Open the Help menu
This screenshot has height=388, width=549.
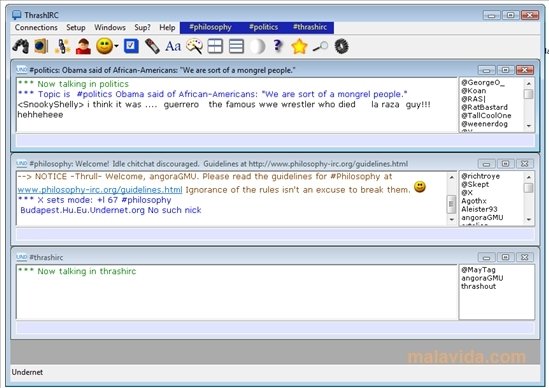(x=167, y=27)
